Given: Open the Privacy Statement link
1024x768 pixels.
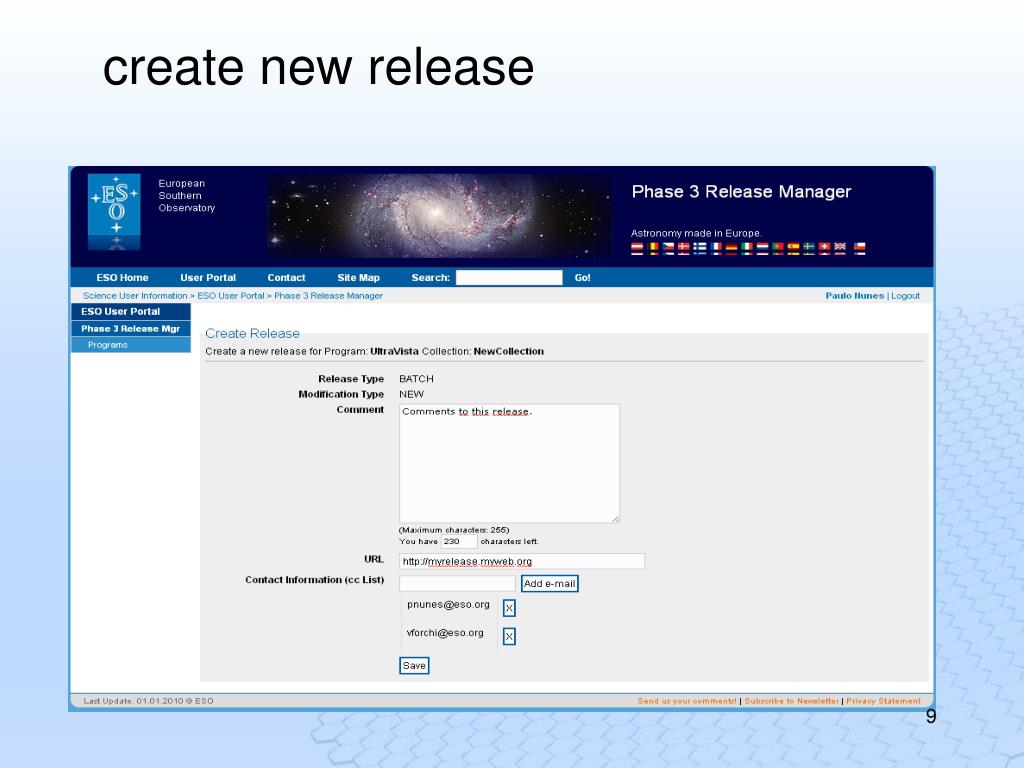Looking at the screenshot, I should 884,701.
